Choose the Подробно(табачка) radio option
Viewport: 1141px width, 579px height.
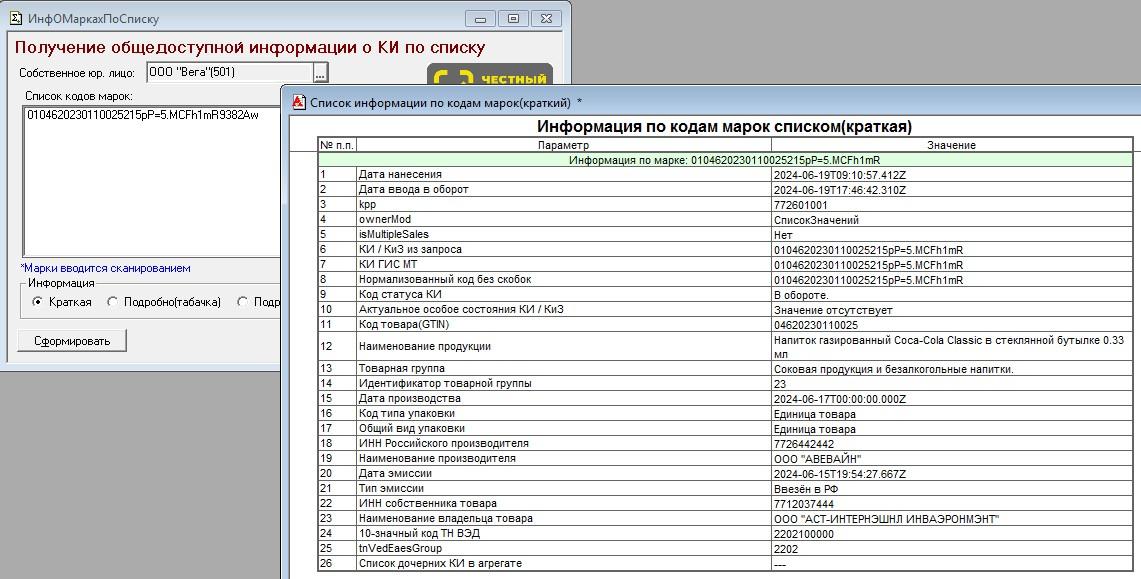point(113,302)
